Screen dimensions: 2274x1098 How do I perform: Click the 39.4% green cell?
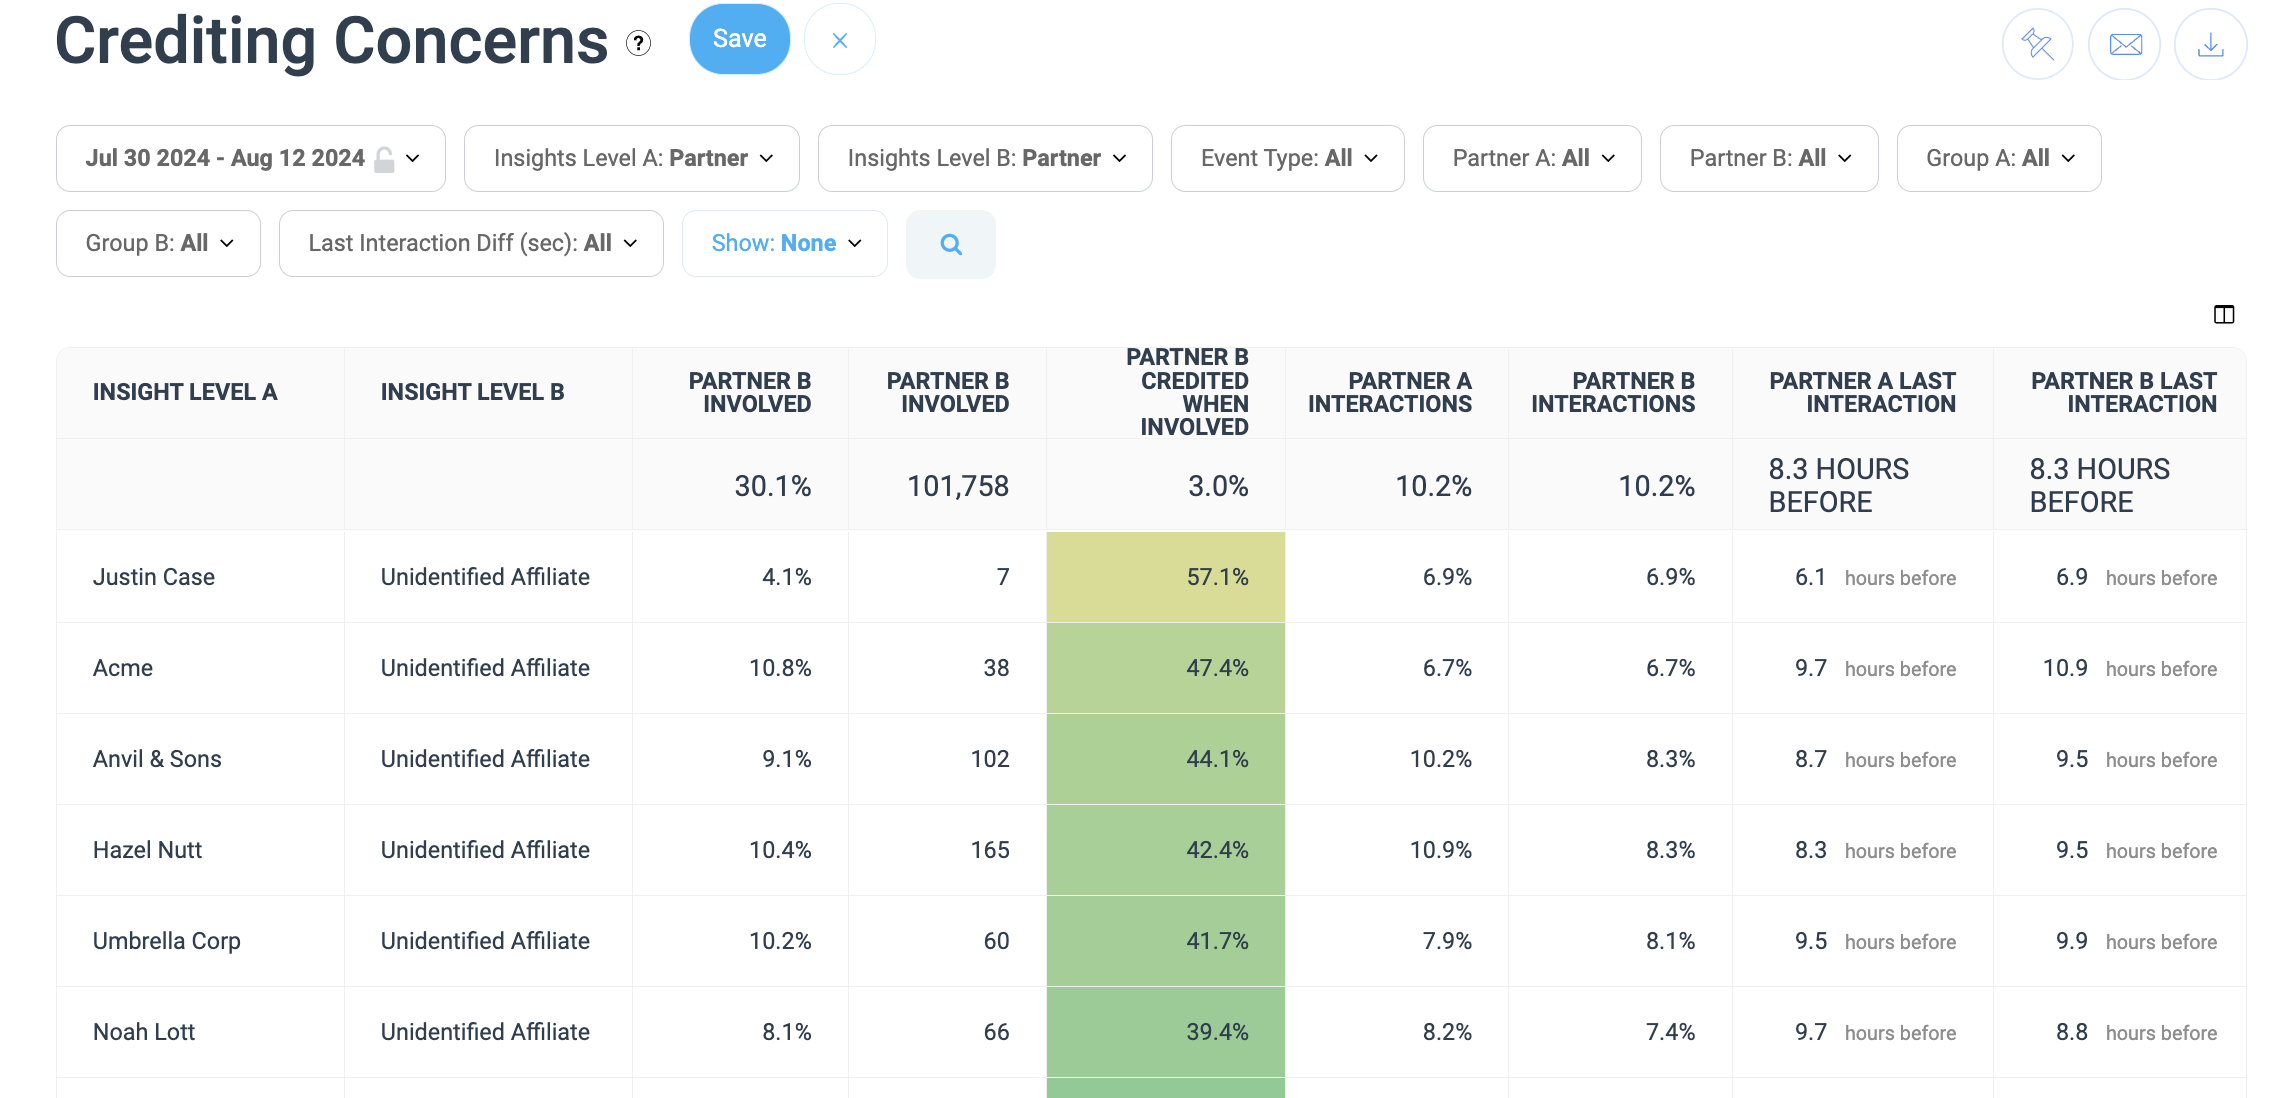pos(1166,1032)
